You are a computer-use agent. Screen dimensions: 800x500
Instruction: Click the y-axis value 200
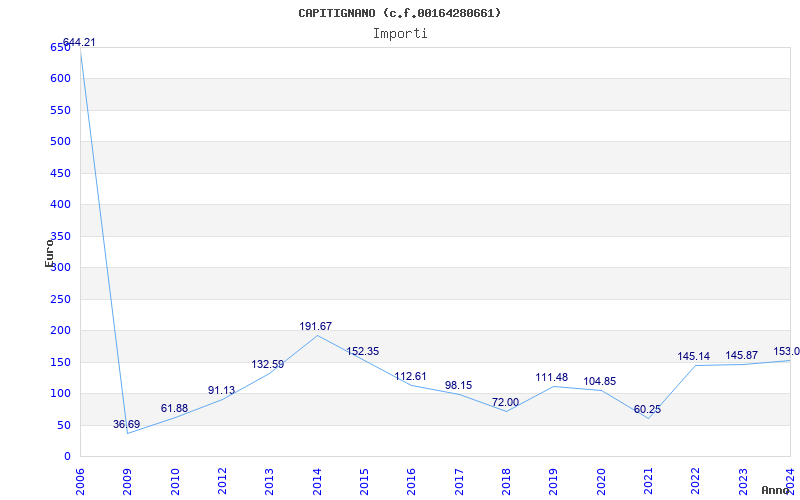click(x=60, y=331)
